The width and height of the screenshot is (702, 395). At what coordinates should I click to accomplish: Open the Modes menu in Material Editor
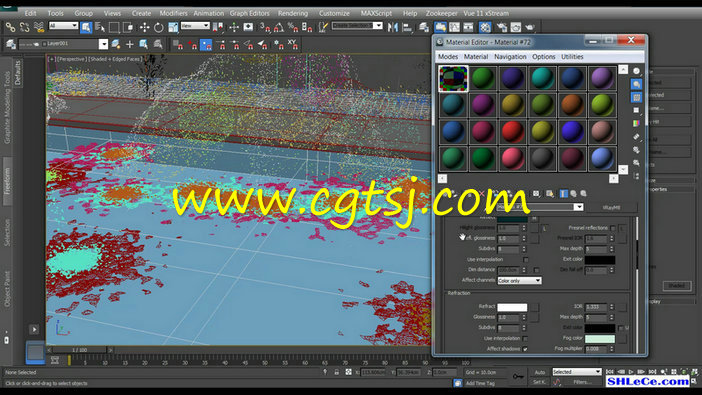pyautogui.click(x=448, y=57)
